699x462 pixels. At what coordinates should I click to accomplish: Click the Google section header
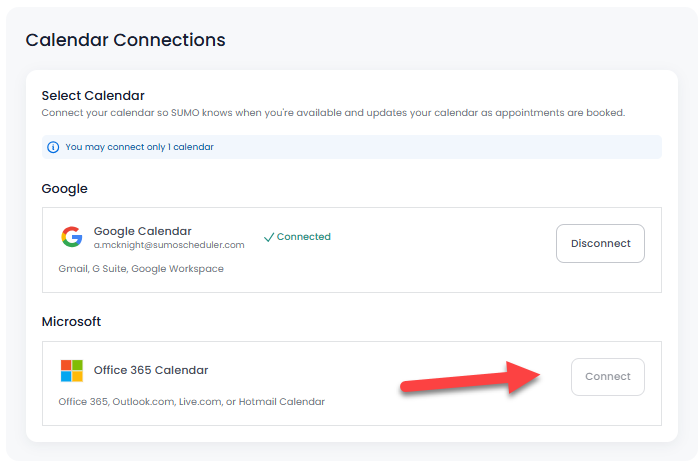click(65, 189)
